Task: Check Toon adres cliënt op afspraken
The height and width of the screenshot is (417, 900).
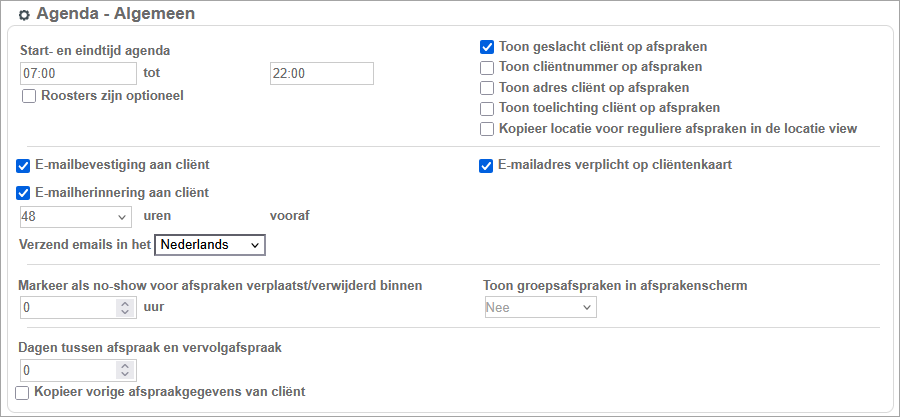Action: pyautogui.click(x=487, y=88)
